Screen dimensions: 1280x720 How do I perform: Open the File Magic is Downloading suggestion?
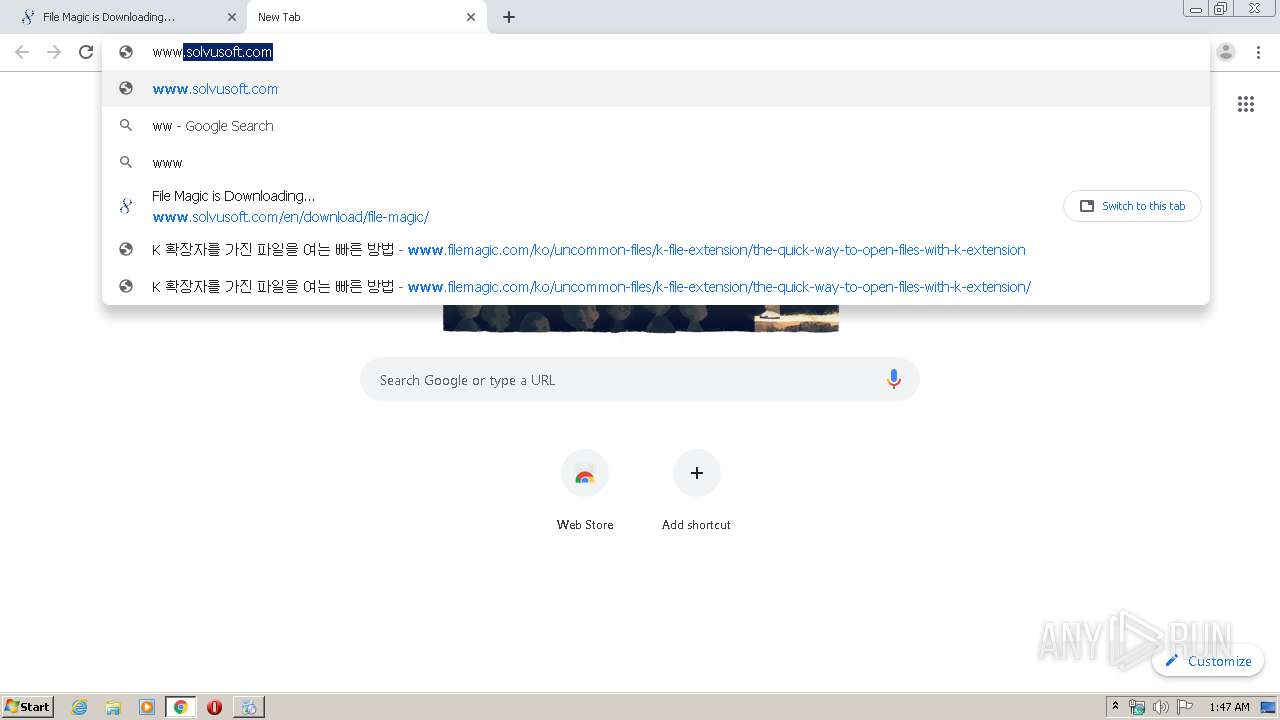pos(656,206)
